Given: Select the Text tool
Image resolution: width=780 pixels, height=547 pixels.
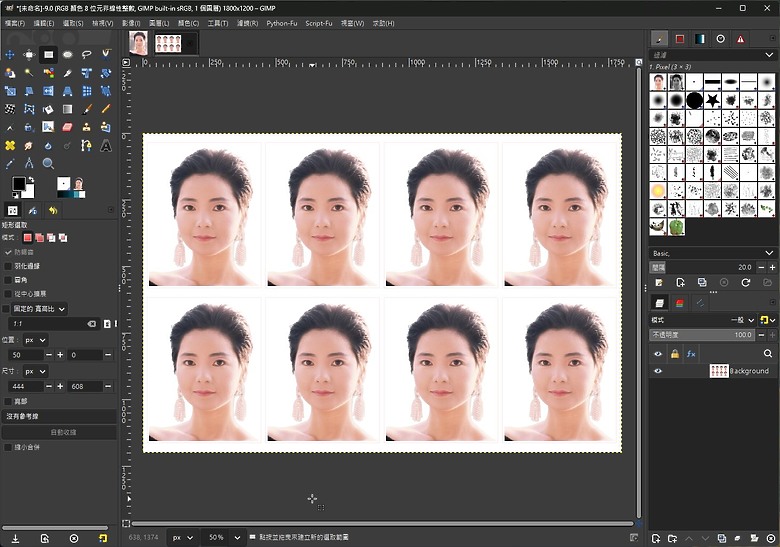Looking at the screenshot, I should tap(106, 146).
